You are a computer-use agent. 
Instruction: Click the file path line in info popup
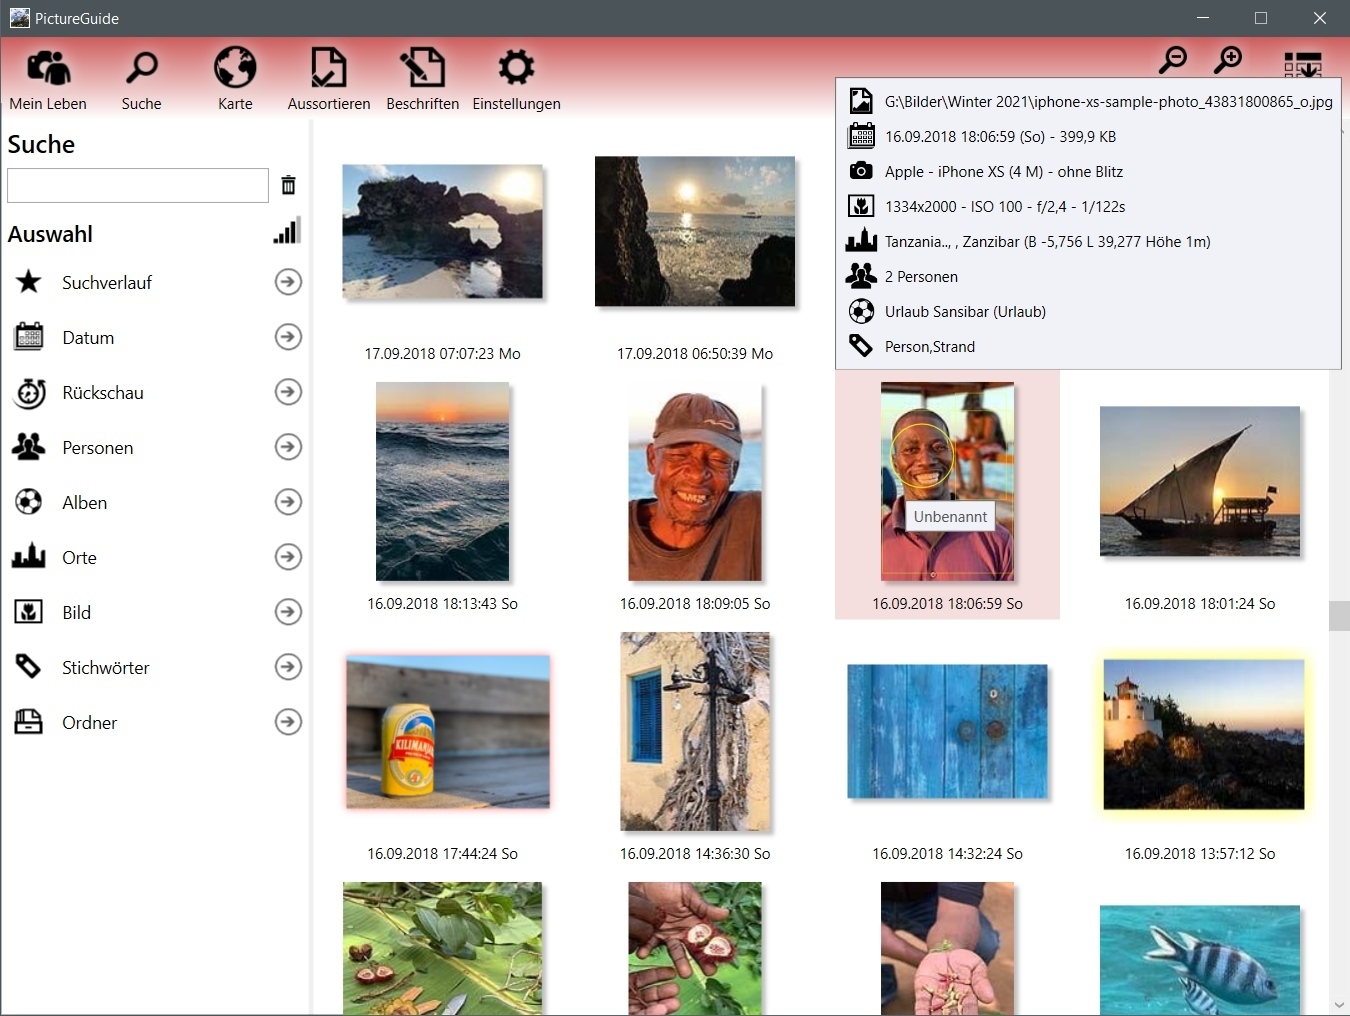pyautogui.click(x=1108, y=102)
